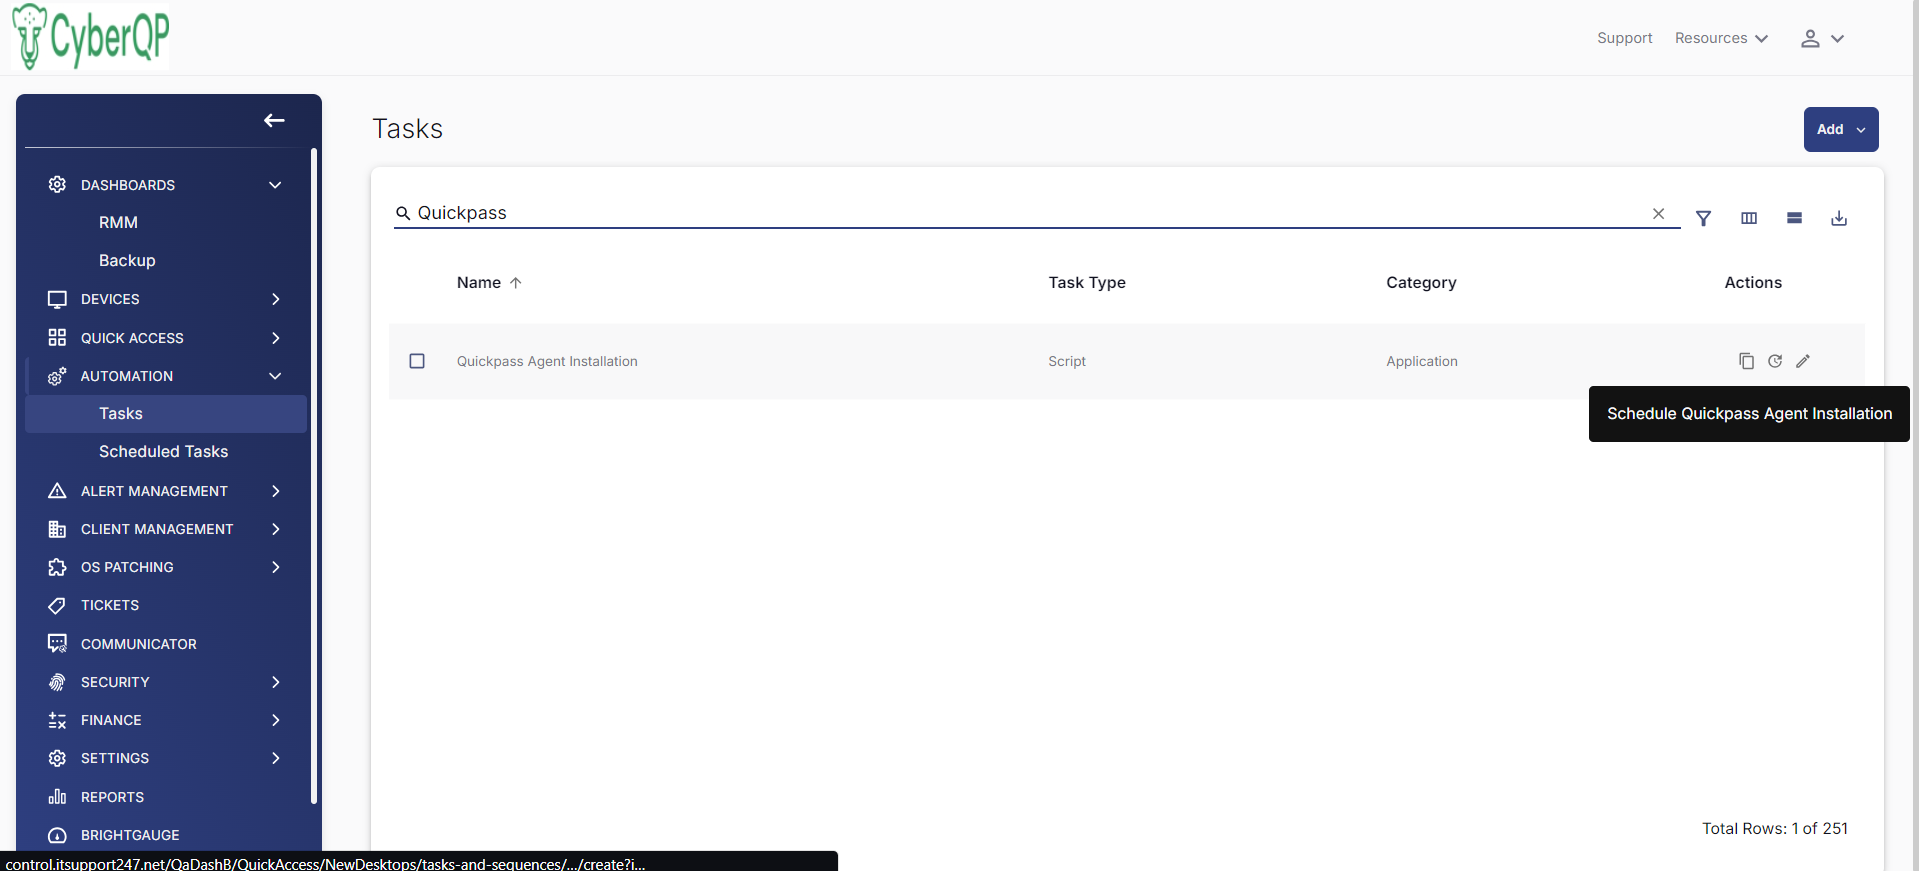Click the Finance calculator icon

tap(57, 720)
